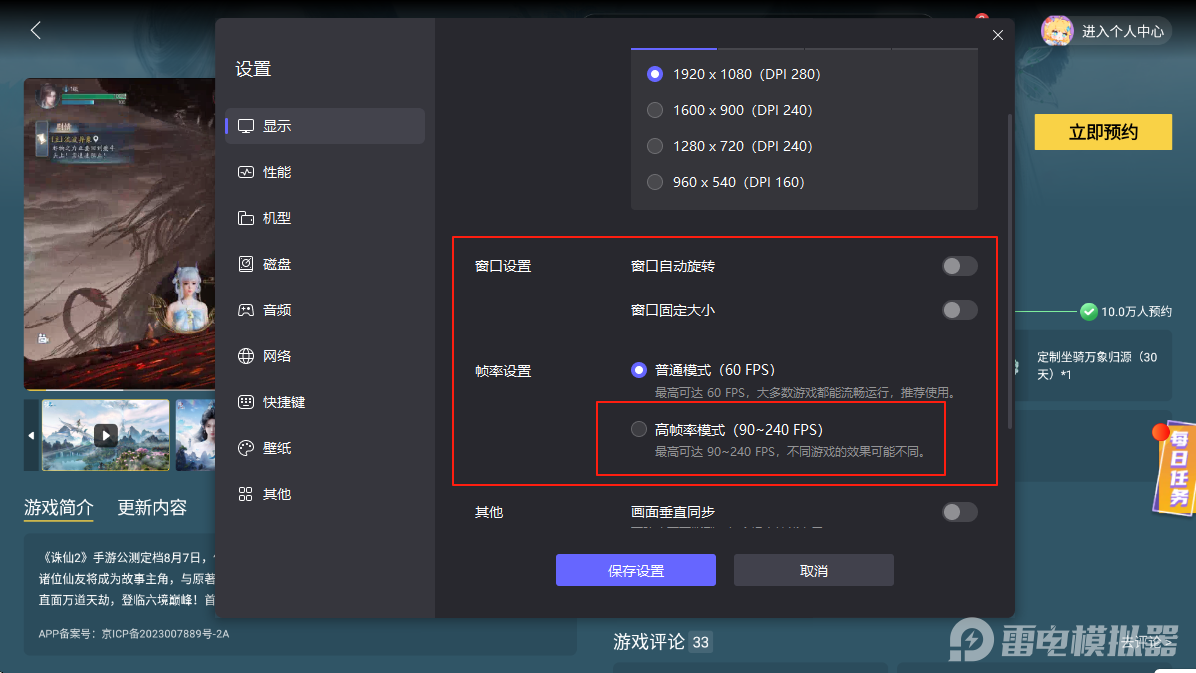Play the game trailer video thumbnail

pos(108,435)
